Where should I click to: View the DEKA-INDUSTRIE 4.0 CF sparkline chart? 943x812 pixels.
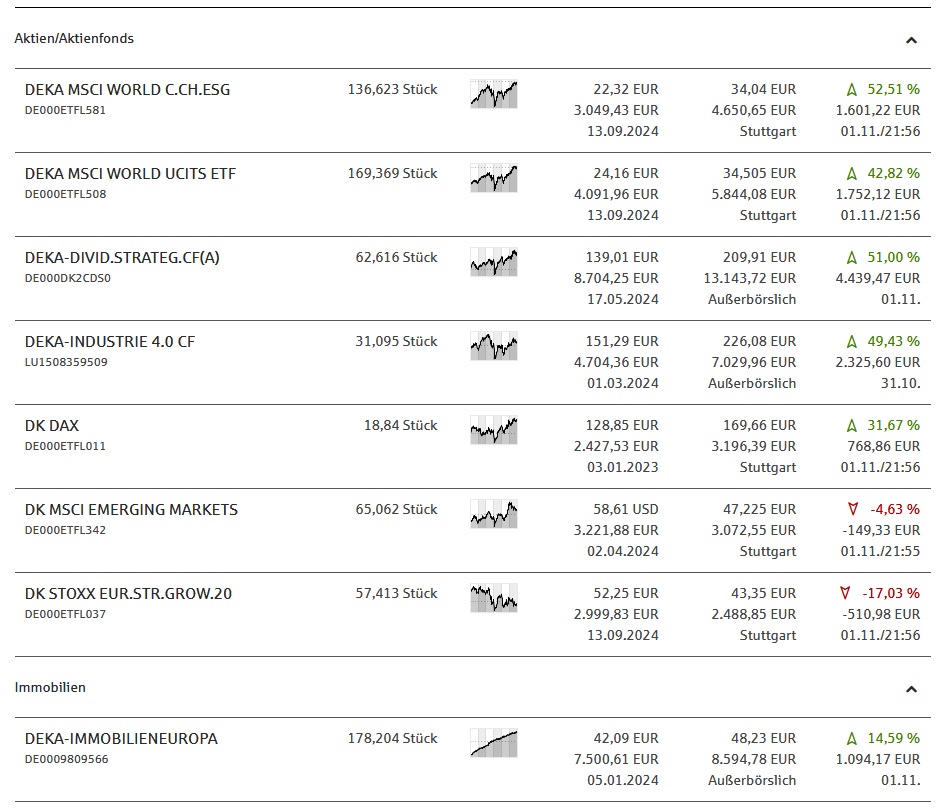point(493,346)
